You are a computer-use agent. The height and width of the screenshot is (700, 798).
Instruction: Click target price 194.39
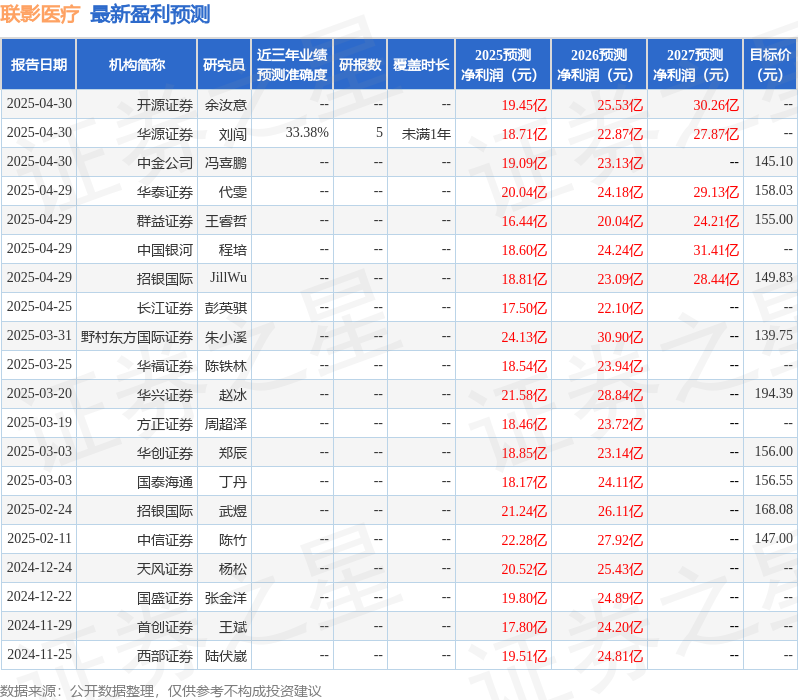pyautogui.click(x=774, y=394)
